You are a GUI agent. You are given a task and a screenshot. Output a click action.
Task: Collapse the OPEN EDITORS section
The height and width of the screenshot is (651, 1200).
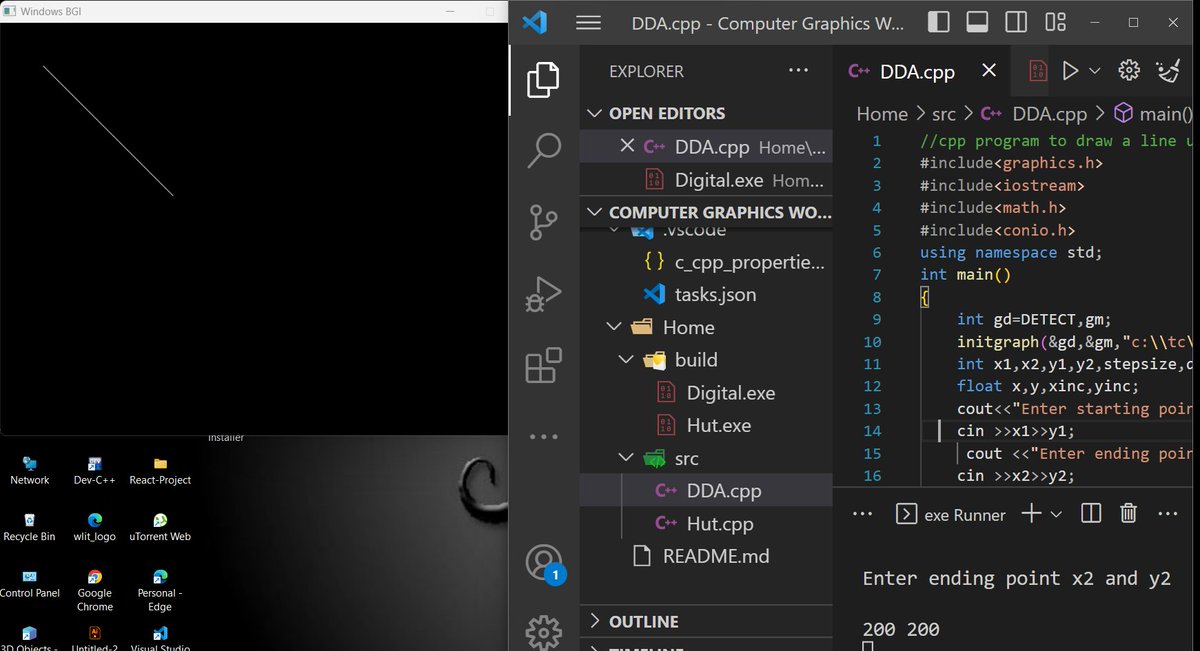point(706,113)
